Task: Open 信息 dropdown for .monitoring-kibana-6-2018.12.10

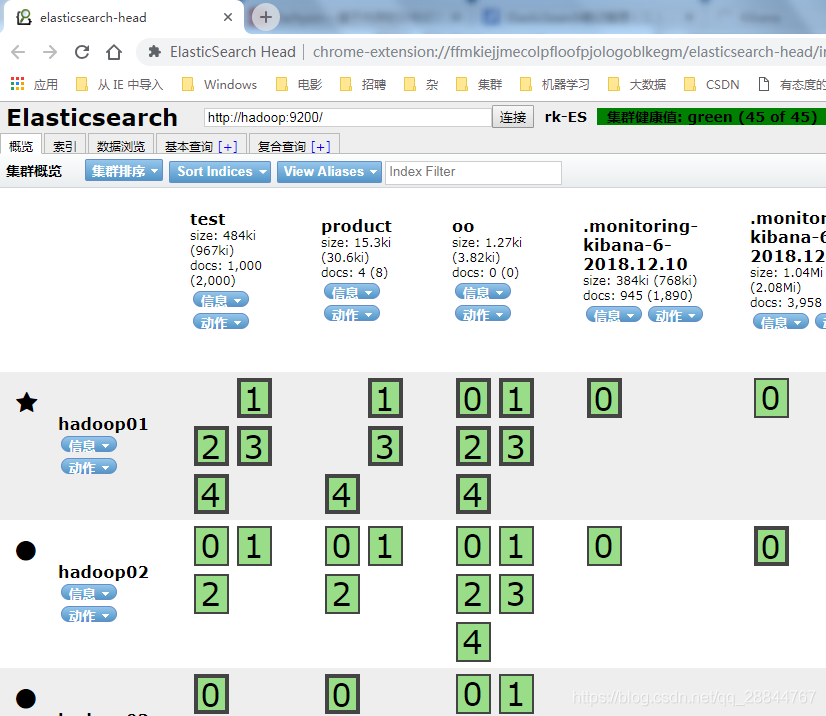Action: (x=614, y=315)
